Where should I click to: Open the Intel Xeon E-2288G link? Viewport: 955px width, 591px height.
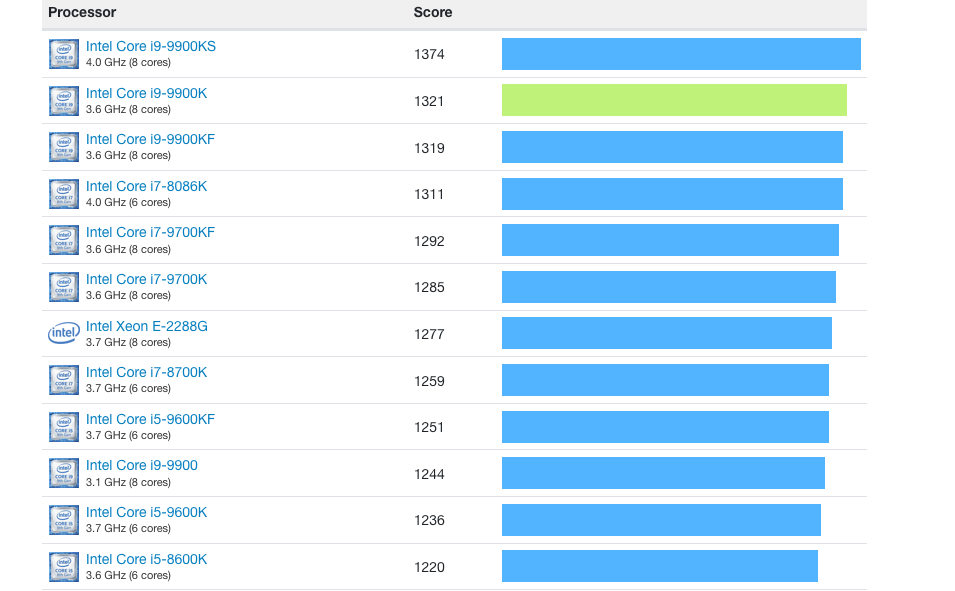click(x=146, y=326)
